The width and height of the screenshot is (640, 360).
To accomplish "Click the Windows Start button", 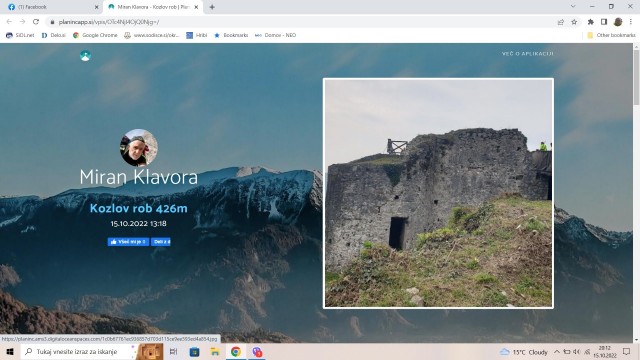I will [10, 351].
